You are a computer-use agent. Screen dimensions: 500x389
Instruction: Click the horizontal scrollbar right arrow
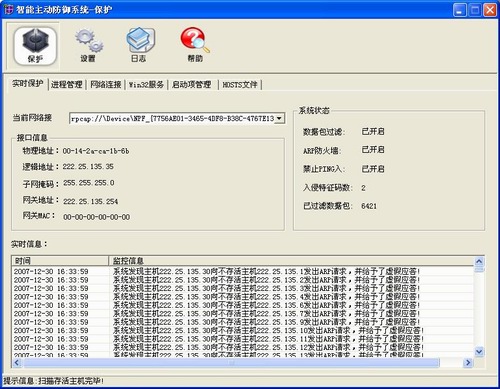[x=468, y=362]
